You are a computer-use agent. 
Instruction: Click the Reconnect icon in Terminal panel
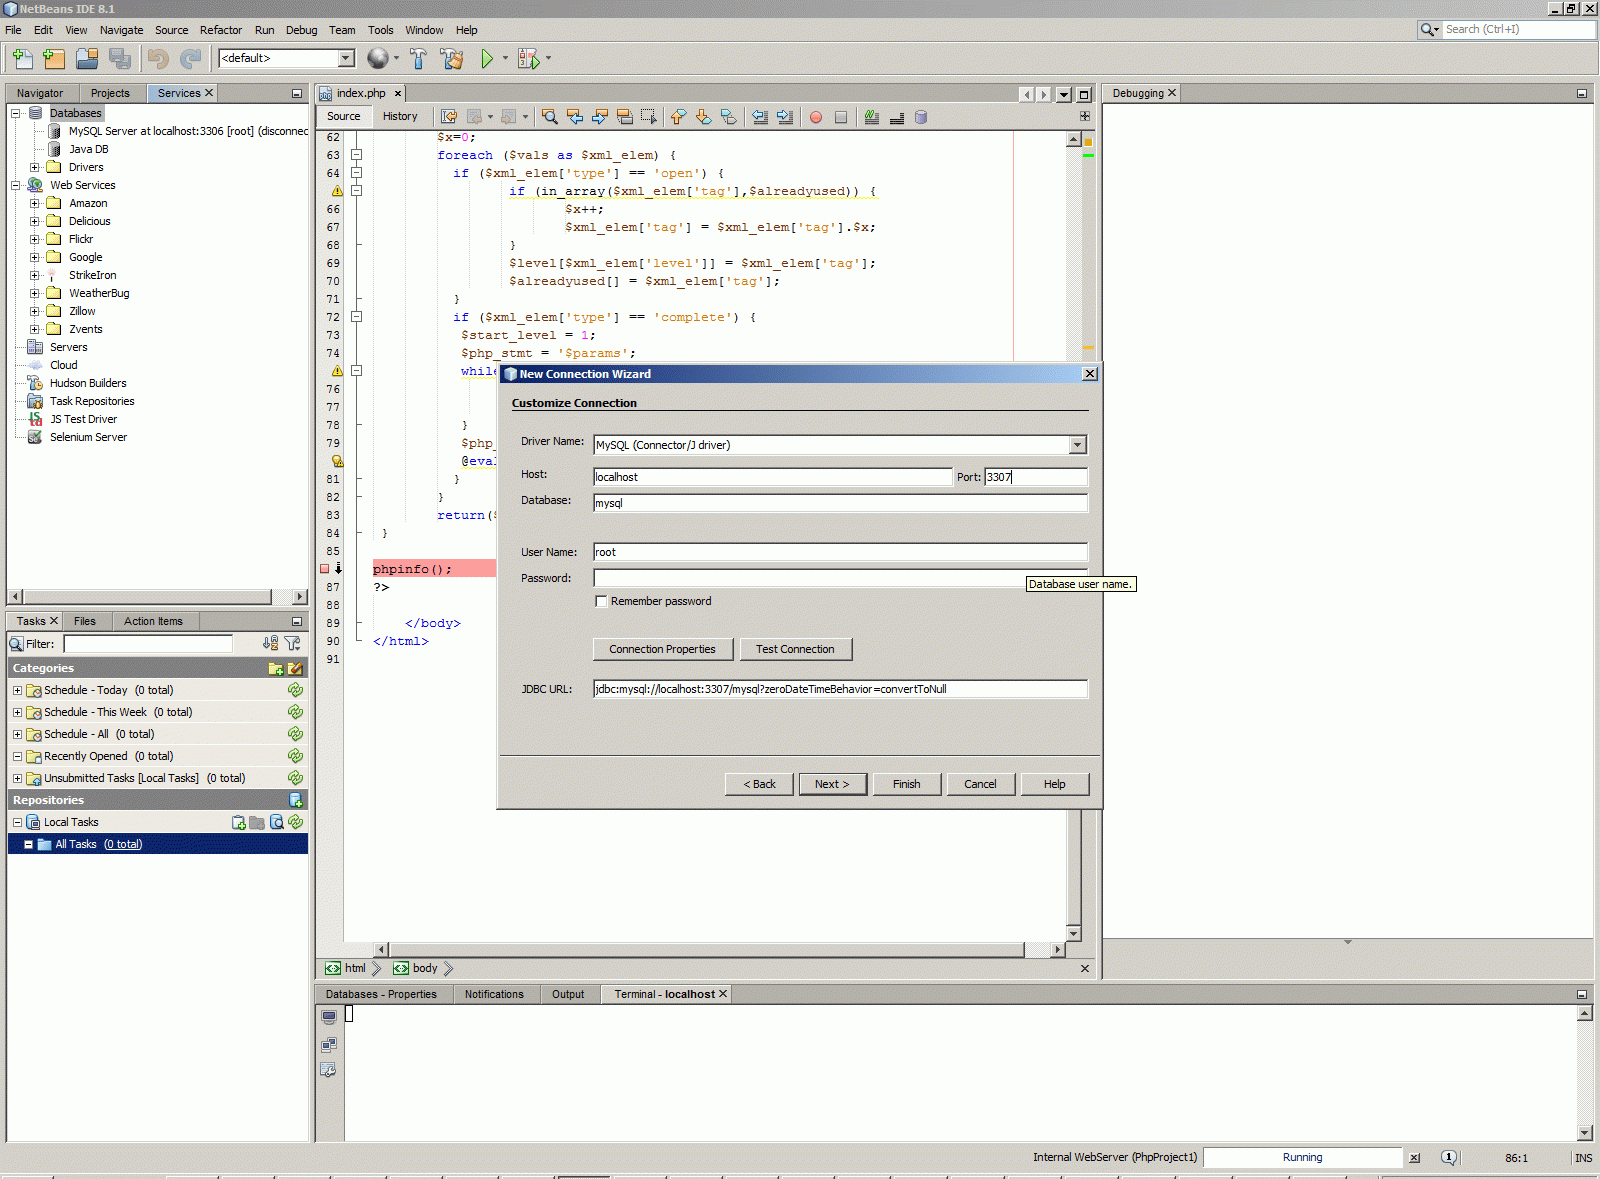coord(329,1045)
